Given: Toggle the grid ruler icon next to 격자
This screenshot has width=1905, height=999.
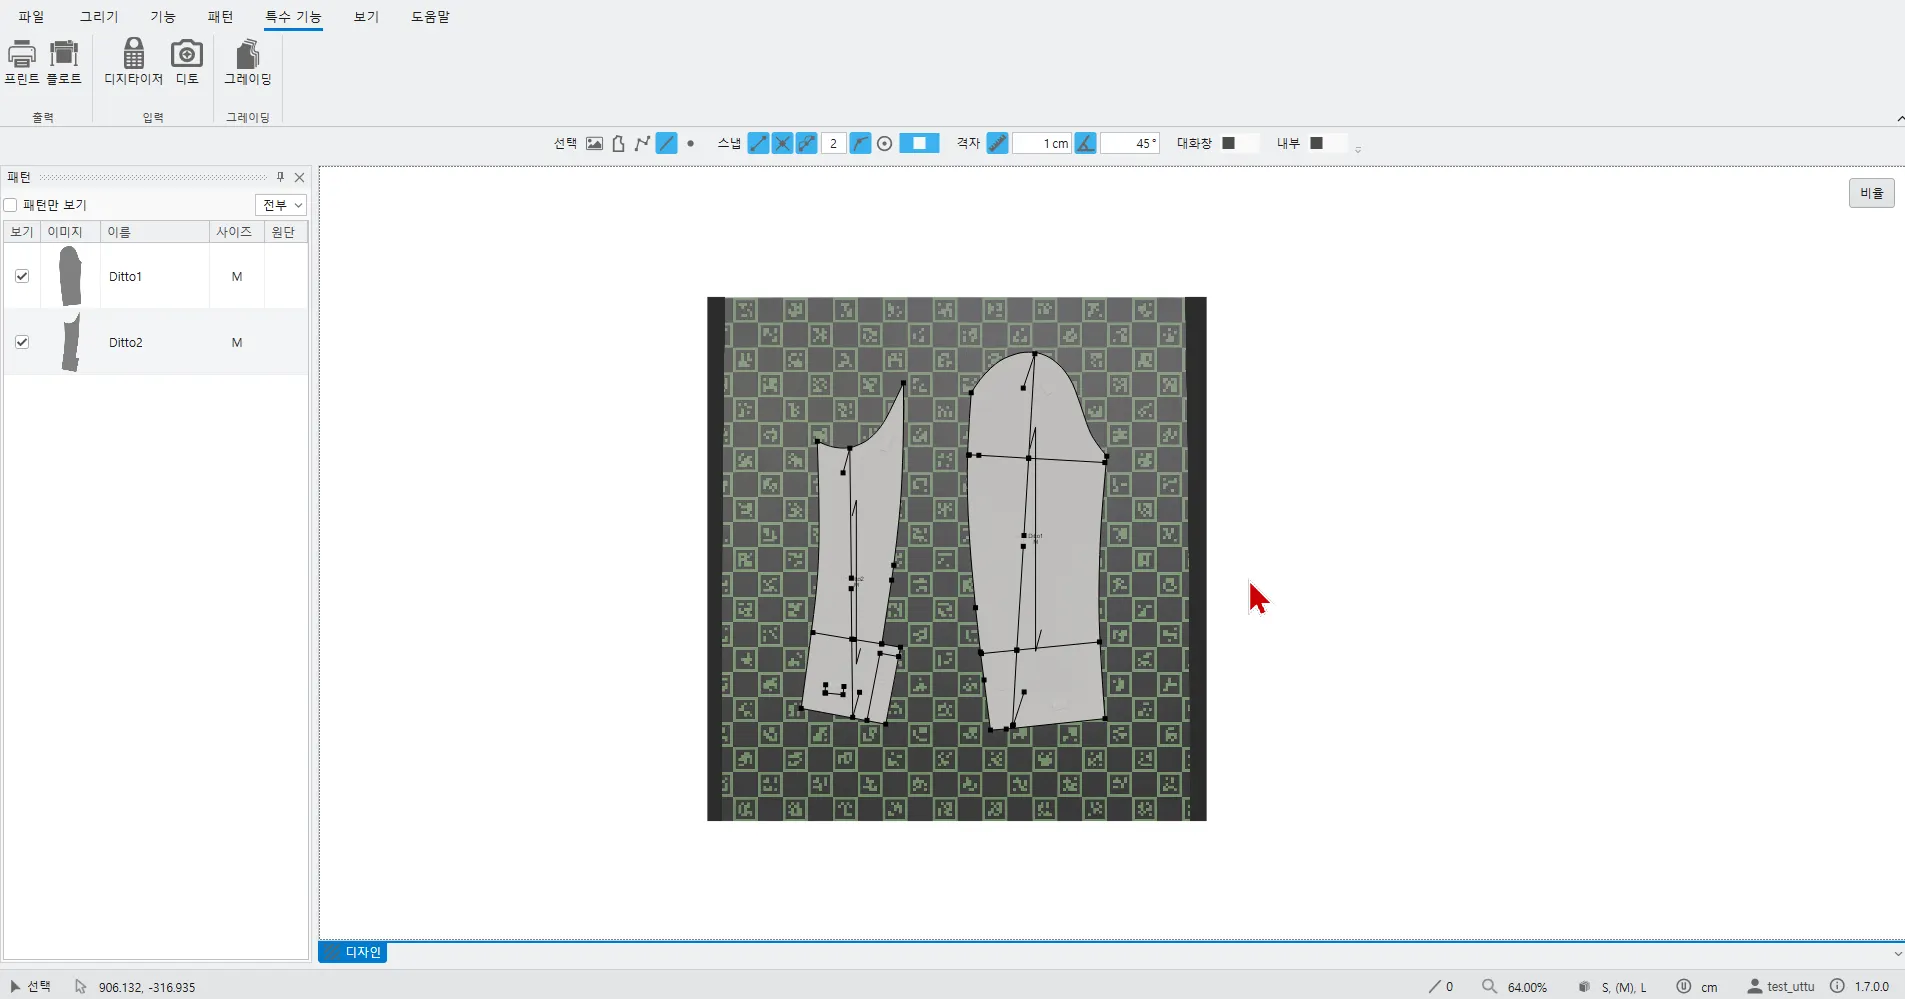Looking at the screenshot, I should tap(997, 143).
